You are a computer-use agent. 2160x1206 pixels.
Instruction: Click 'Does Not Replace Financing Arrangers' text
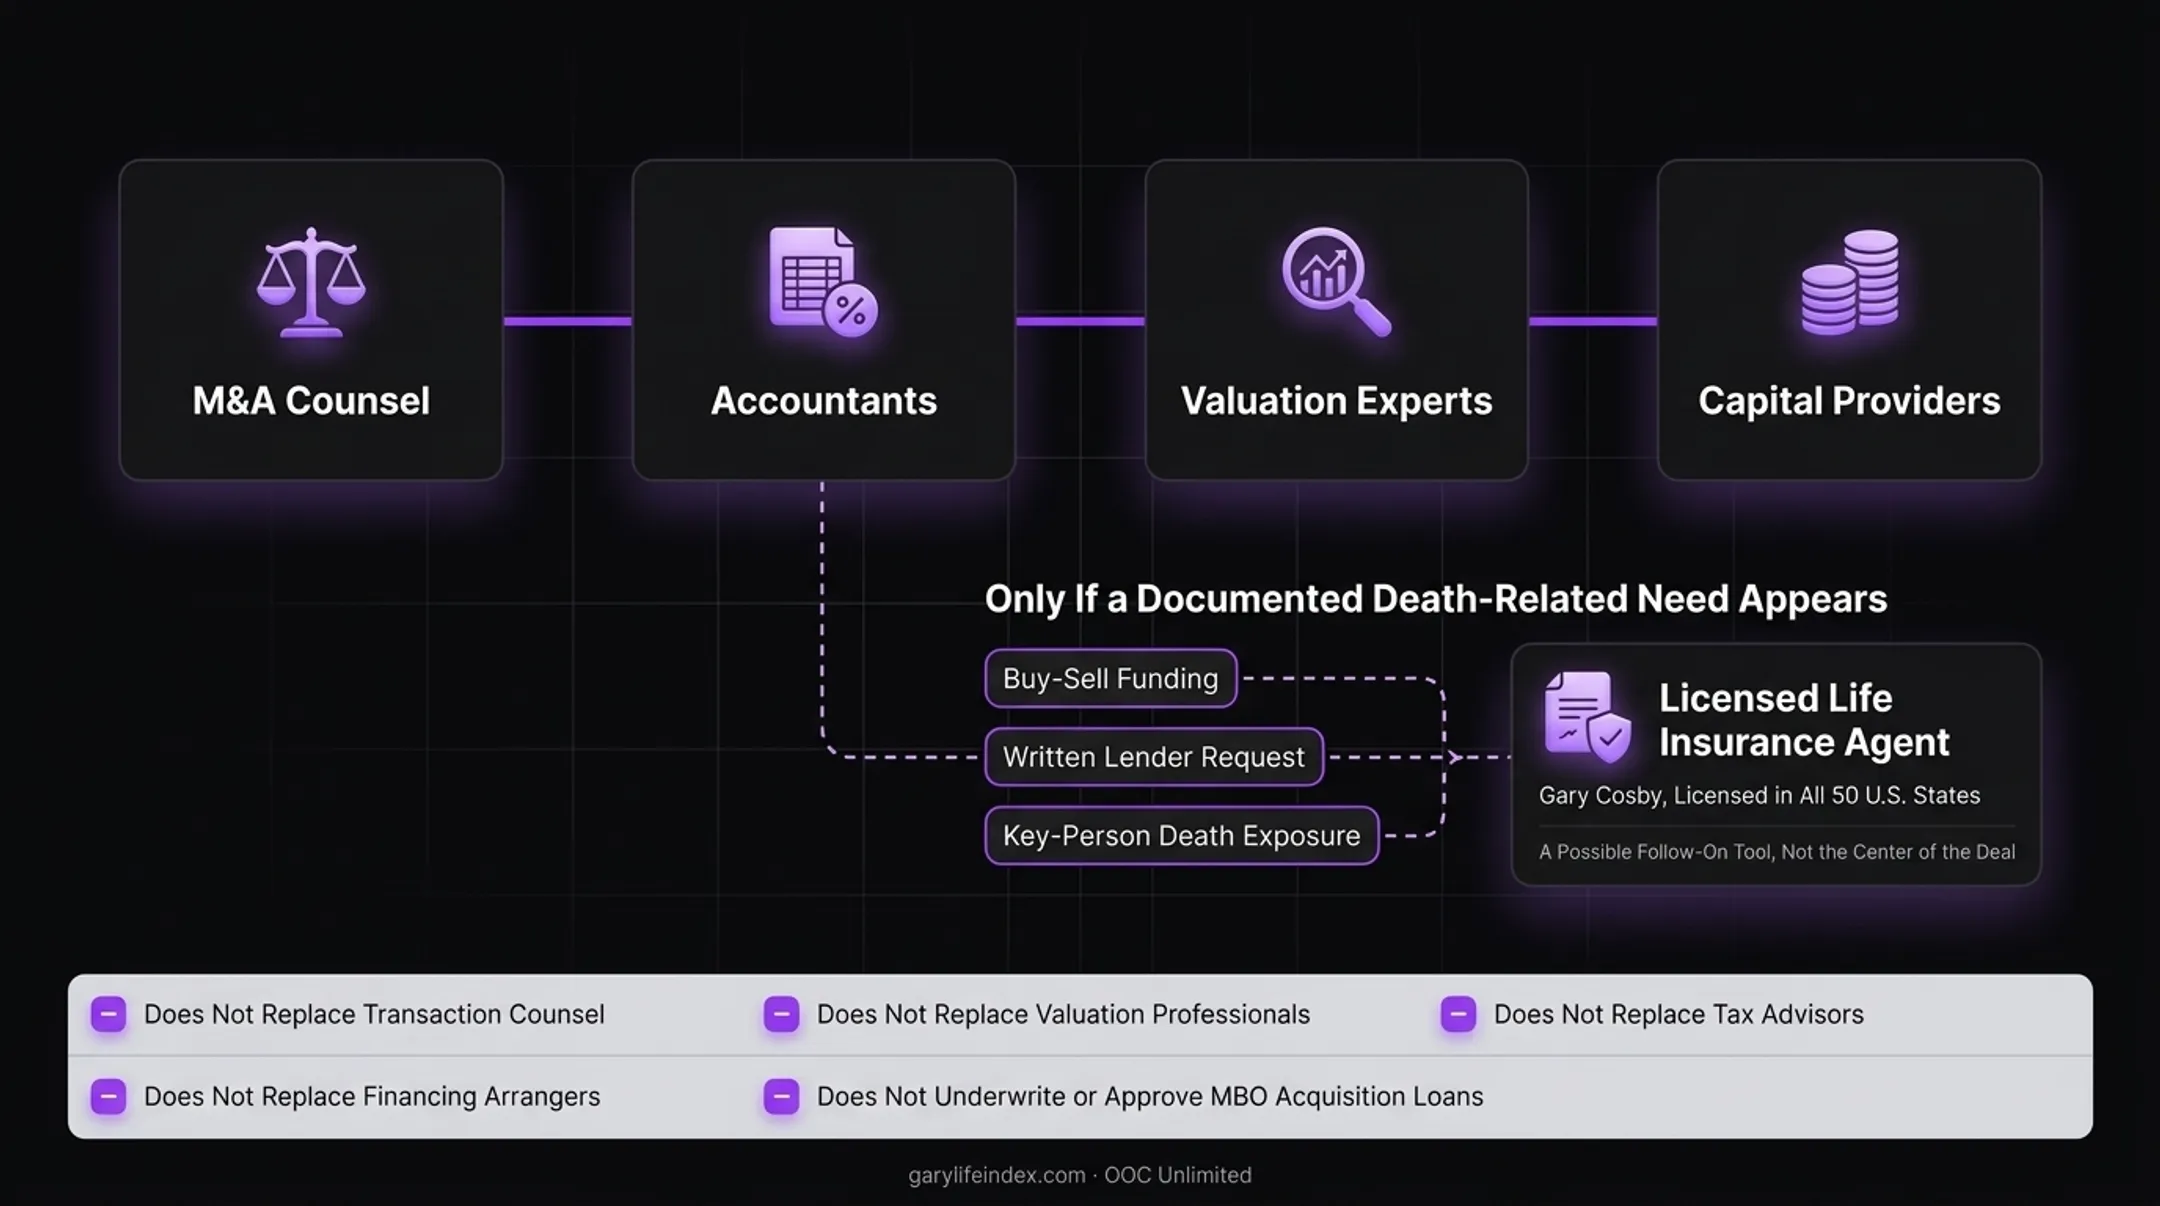[372, 1097]
